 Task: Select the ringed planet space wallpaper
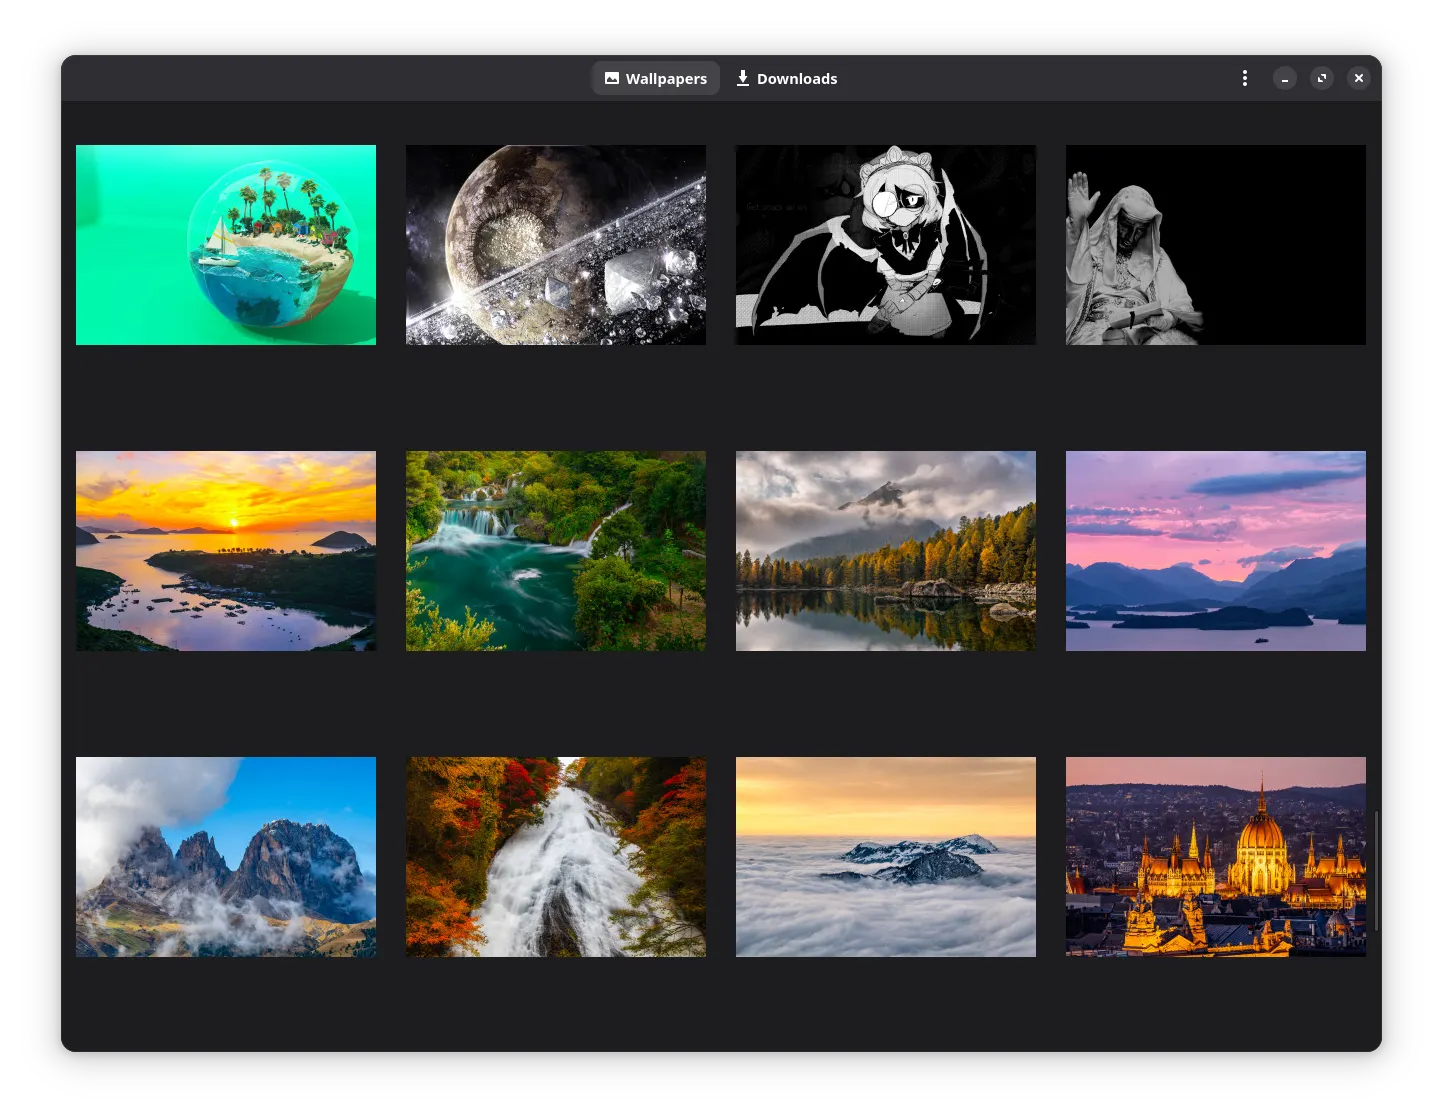click(x=556, y=245)
